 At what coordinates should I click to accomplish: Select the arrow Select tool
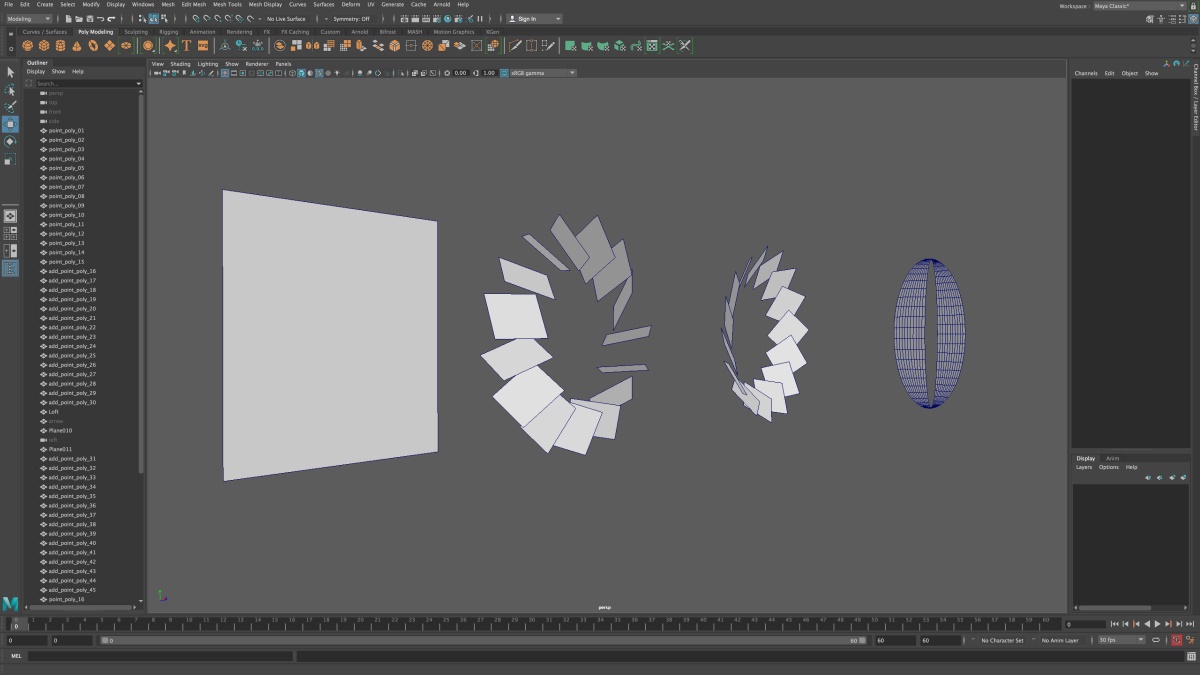coord(10,72)
